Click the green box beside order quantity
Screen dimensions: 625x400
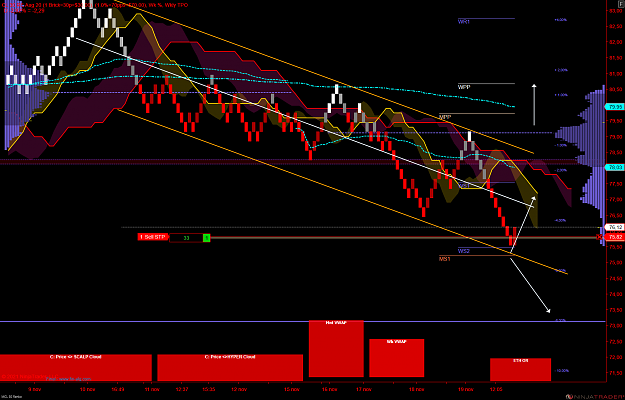(206, 238)
